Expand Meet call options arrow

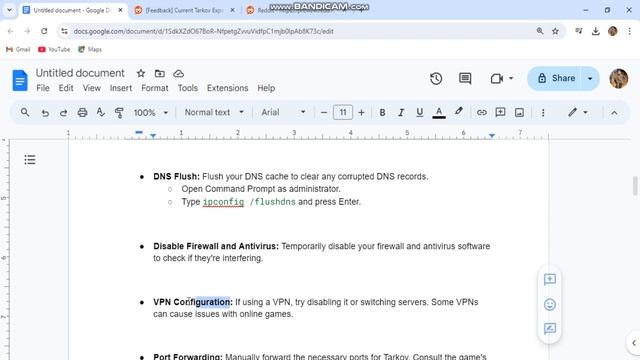pos(511,78)
